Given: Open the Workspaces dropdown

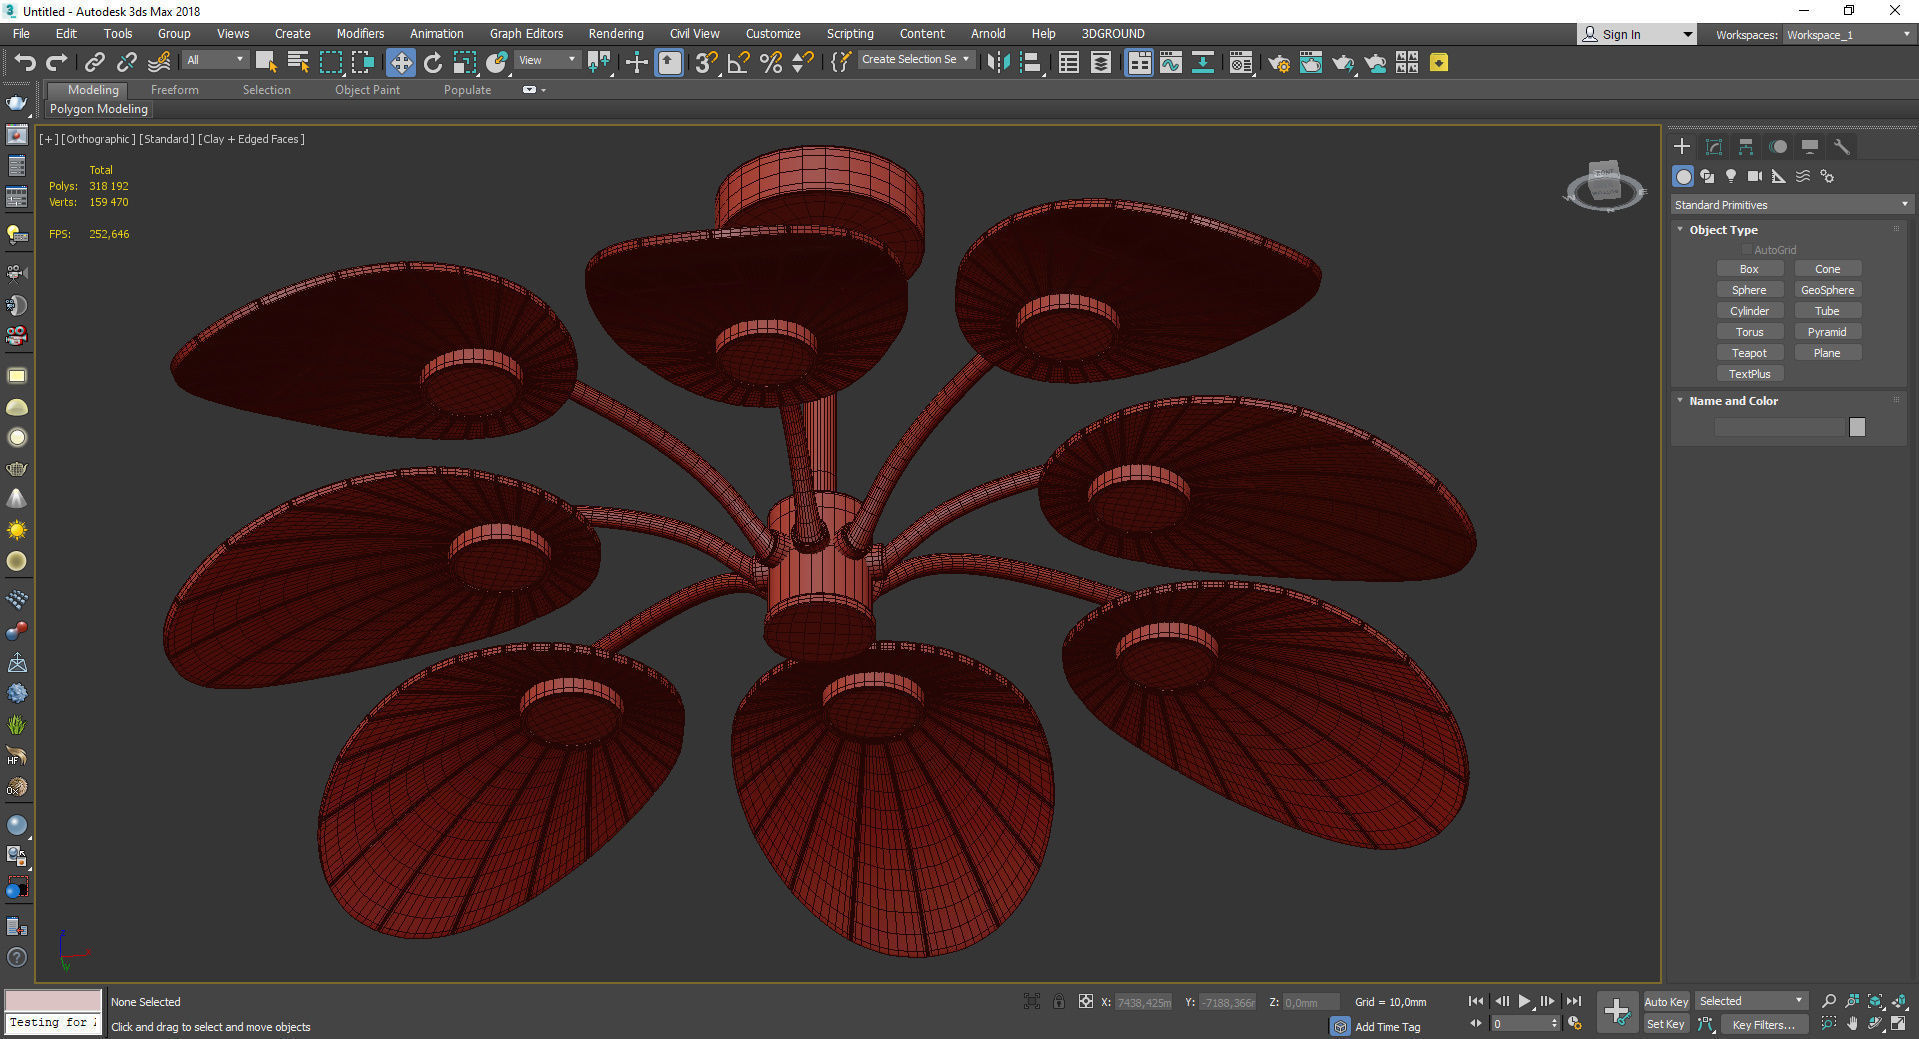Looking at the screenshot, I should (x=1848, y=35).
